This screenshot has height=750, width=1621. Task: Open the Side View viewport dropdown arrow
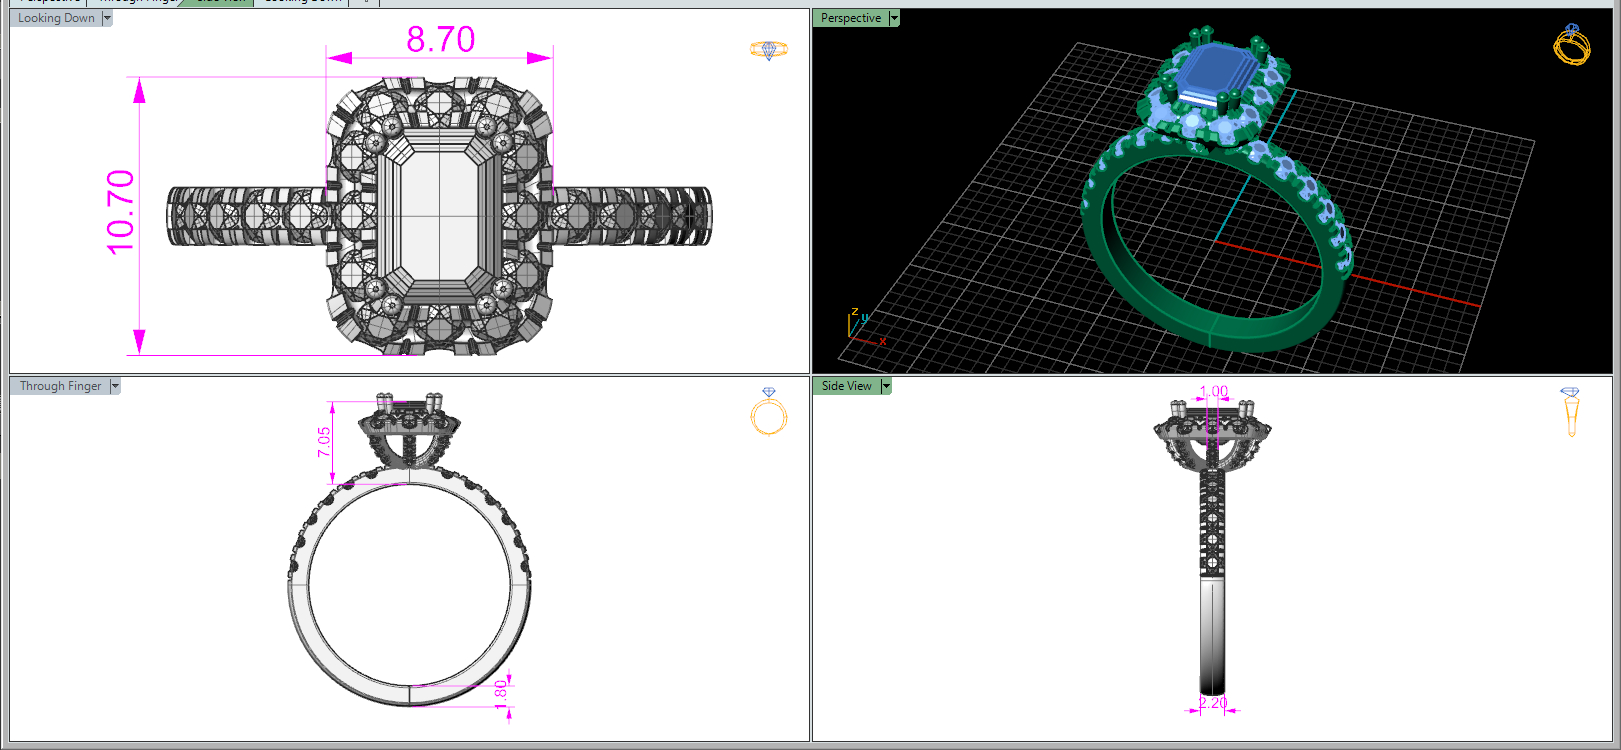[x=885, y=386]
